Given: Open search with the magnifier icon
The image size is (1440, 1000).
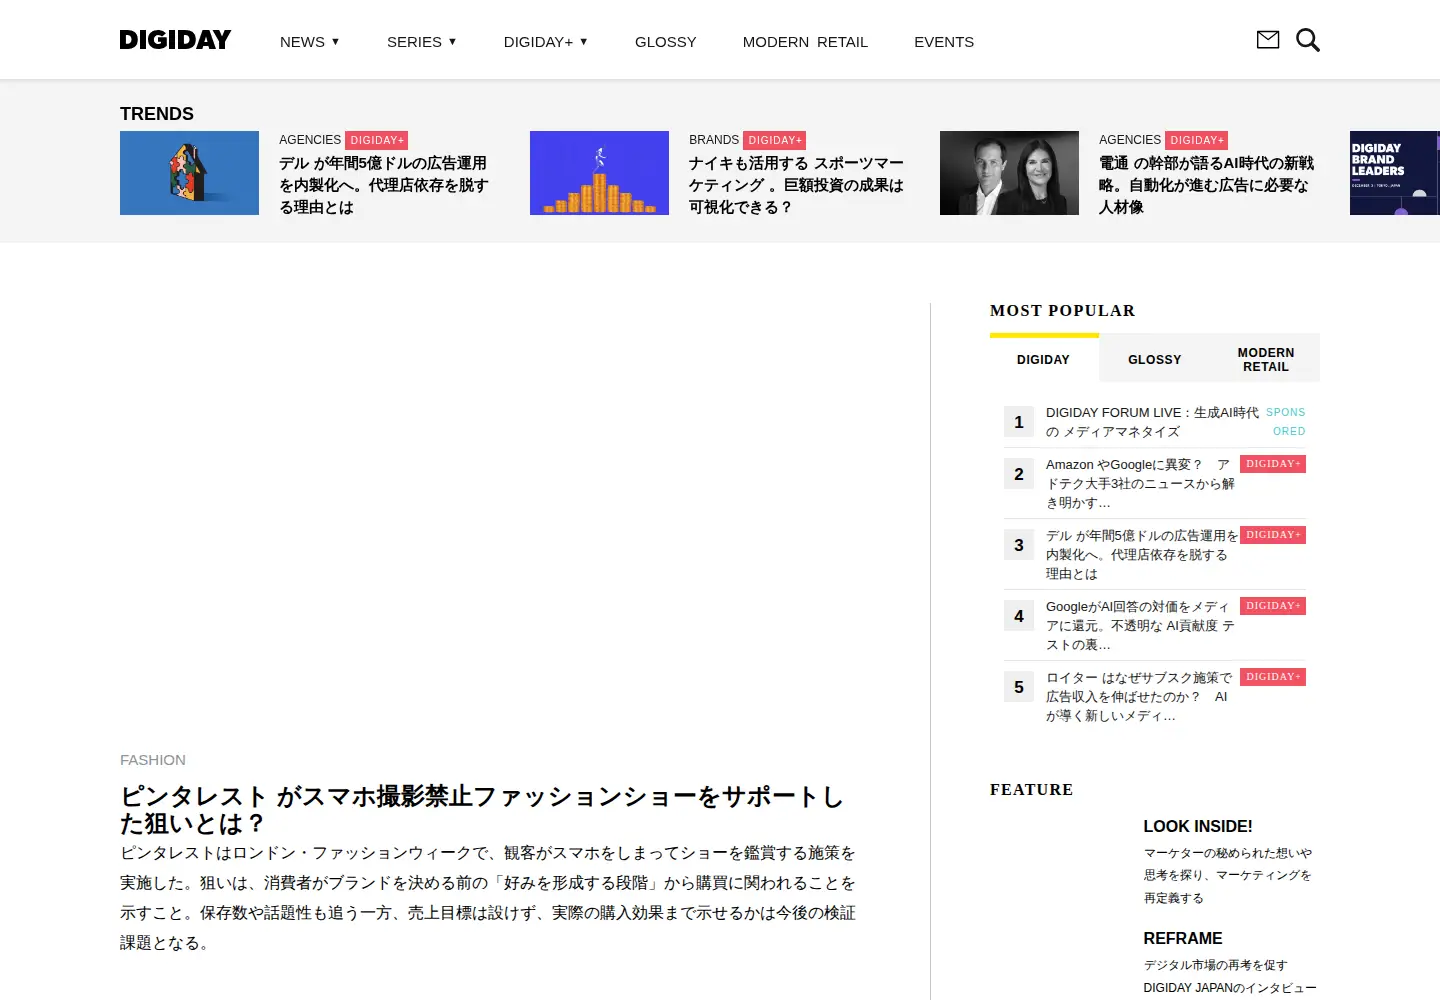Looking at the screenshot, I should click(1308, 40).
